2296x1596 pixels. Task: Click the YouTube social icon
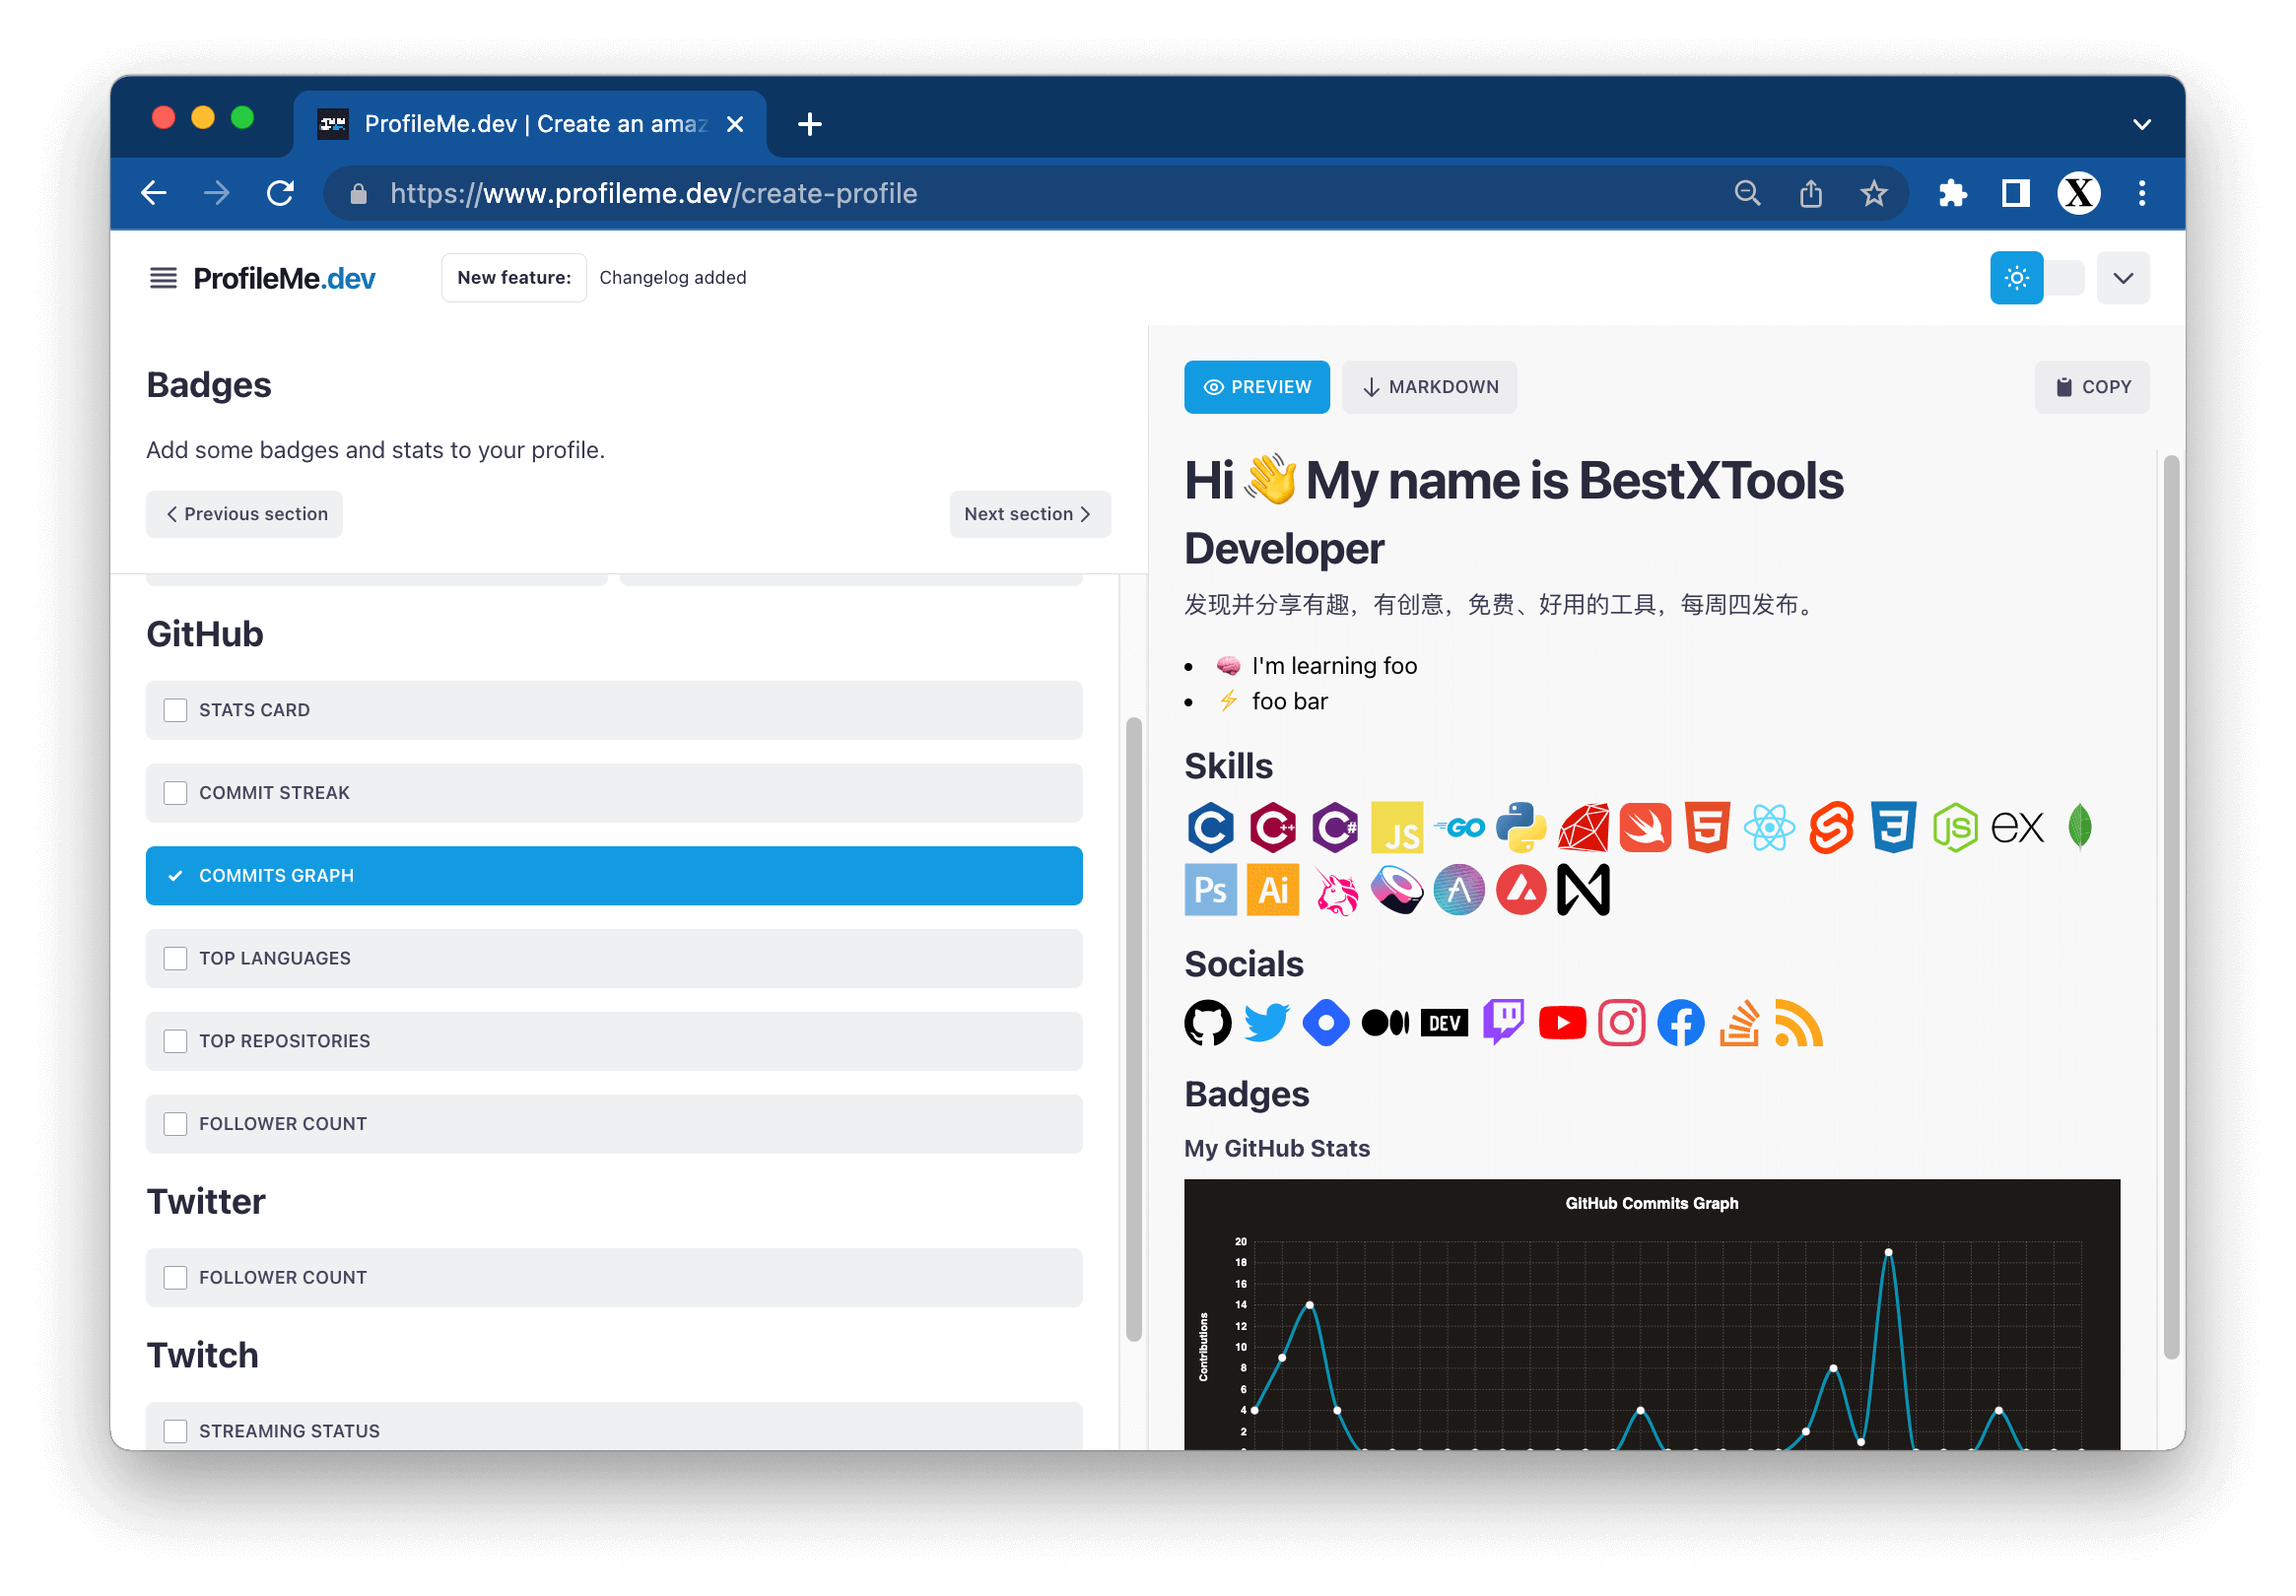[x=1562, y=1023]
